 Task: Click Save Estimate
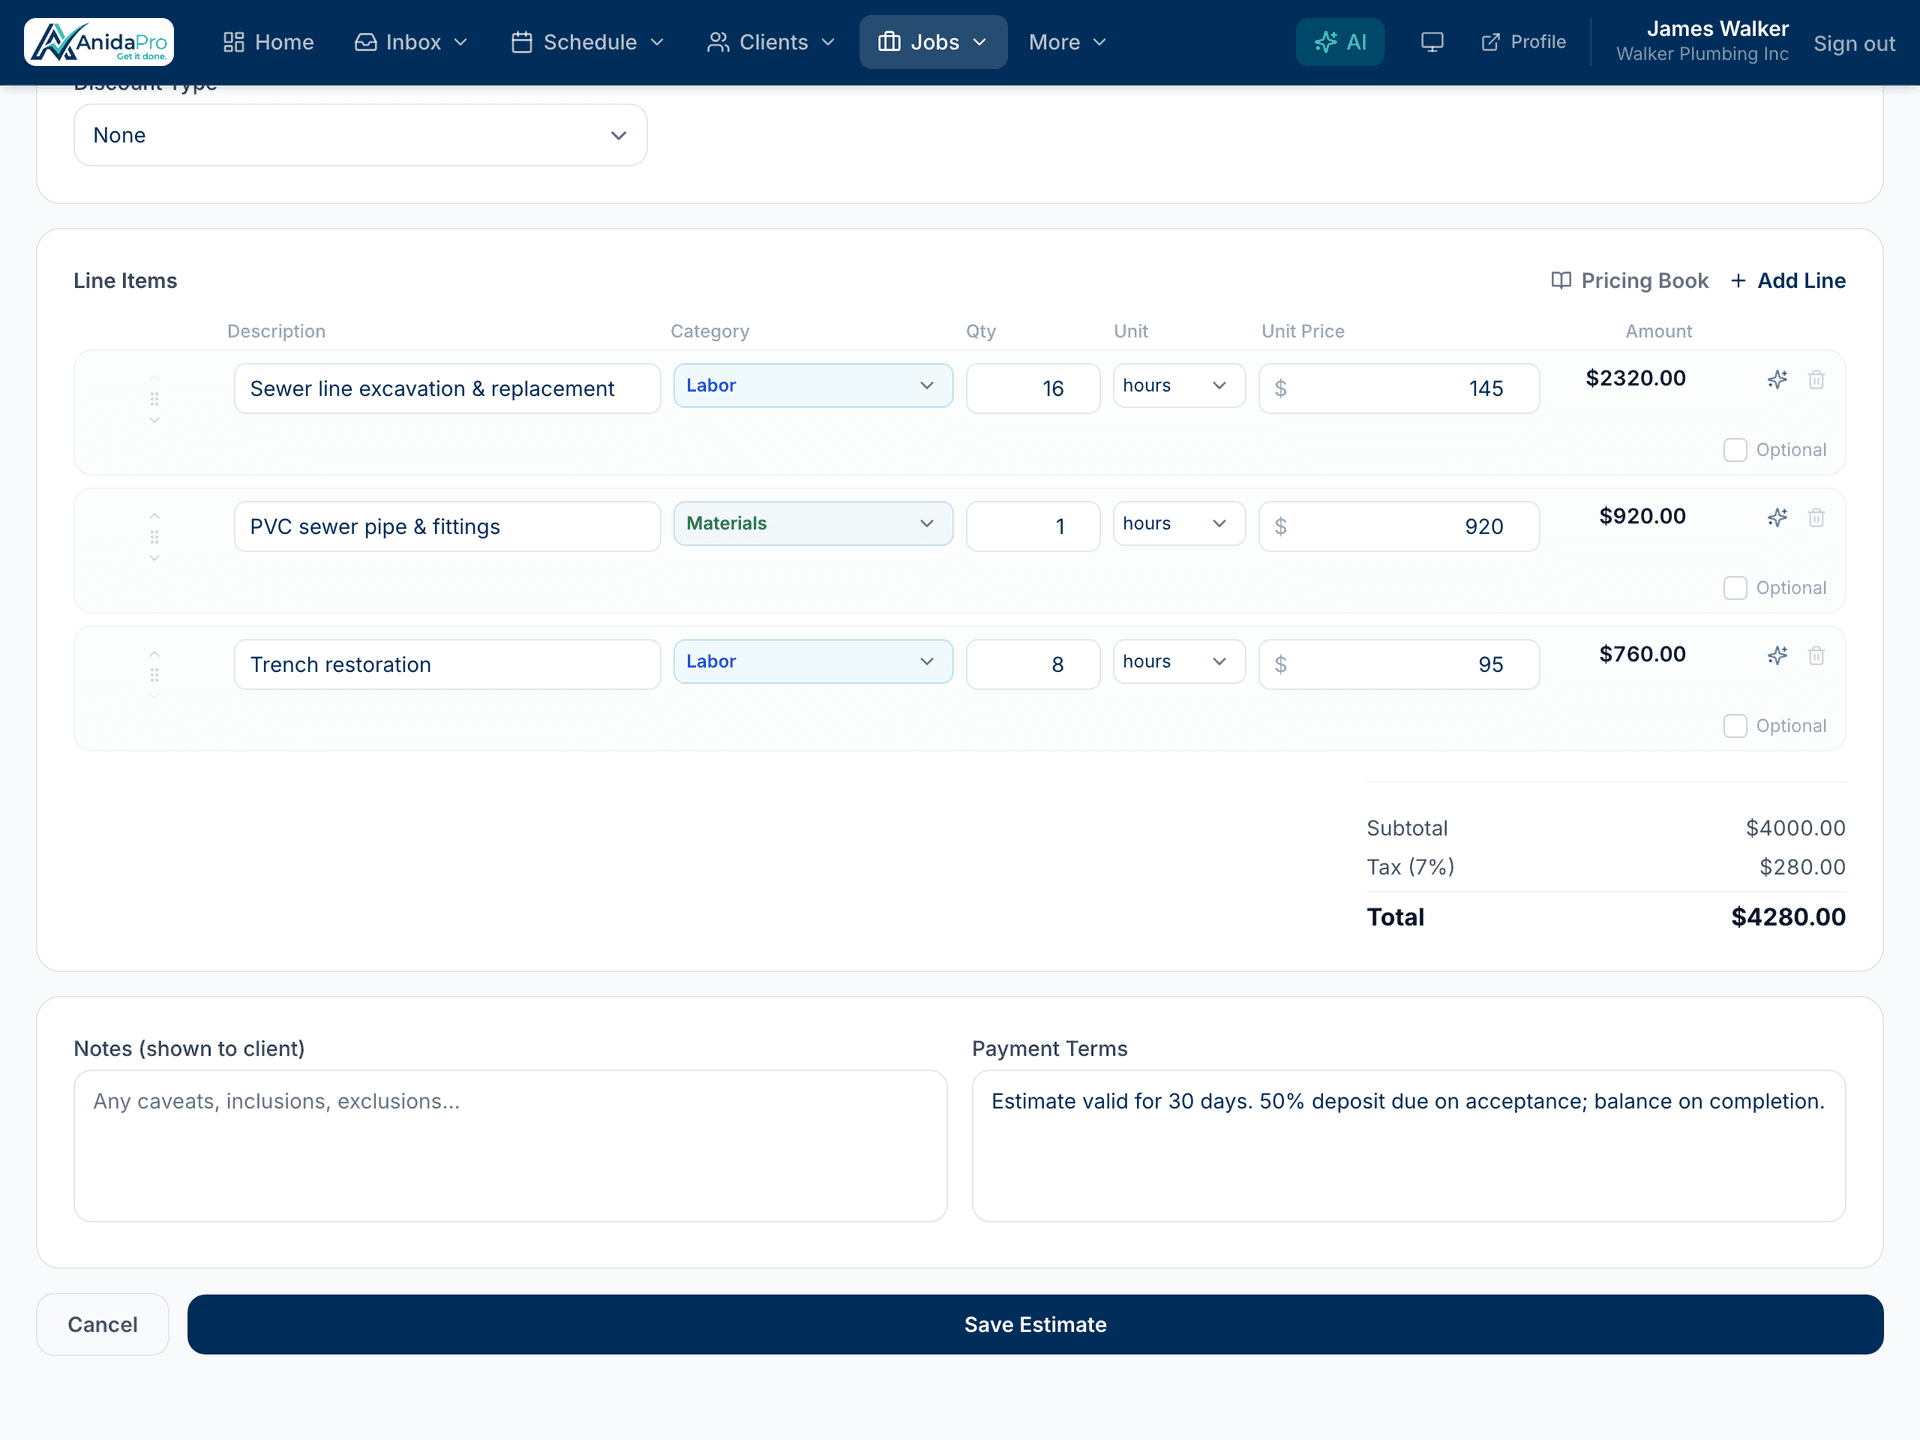point(1035,1325)
